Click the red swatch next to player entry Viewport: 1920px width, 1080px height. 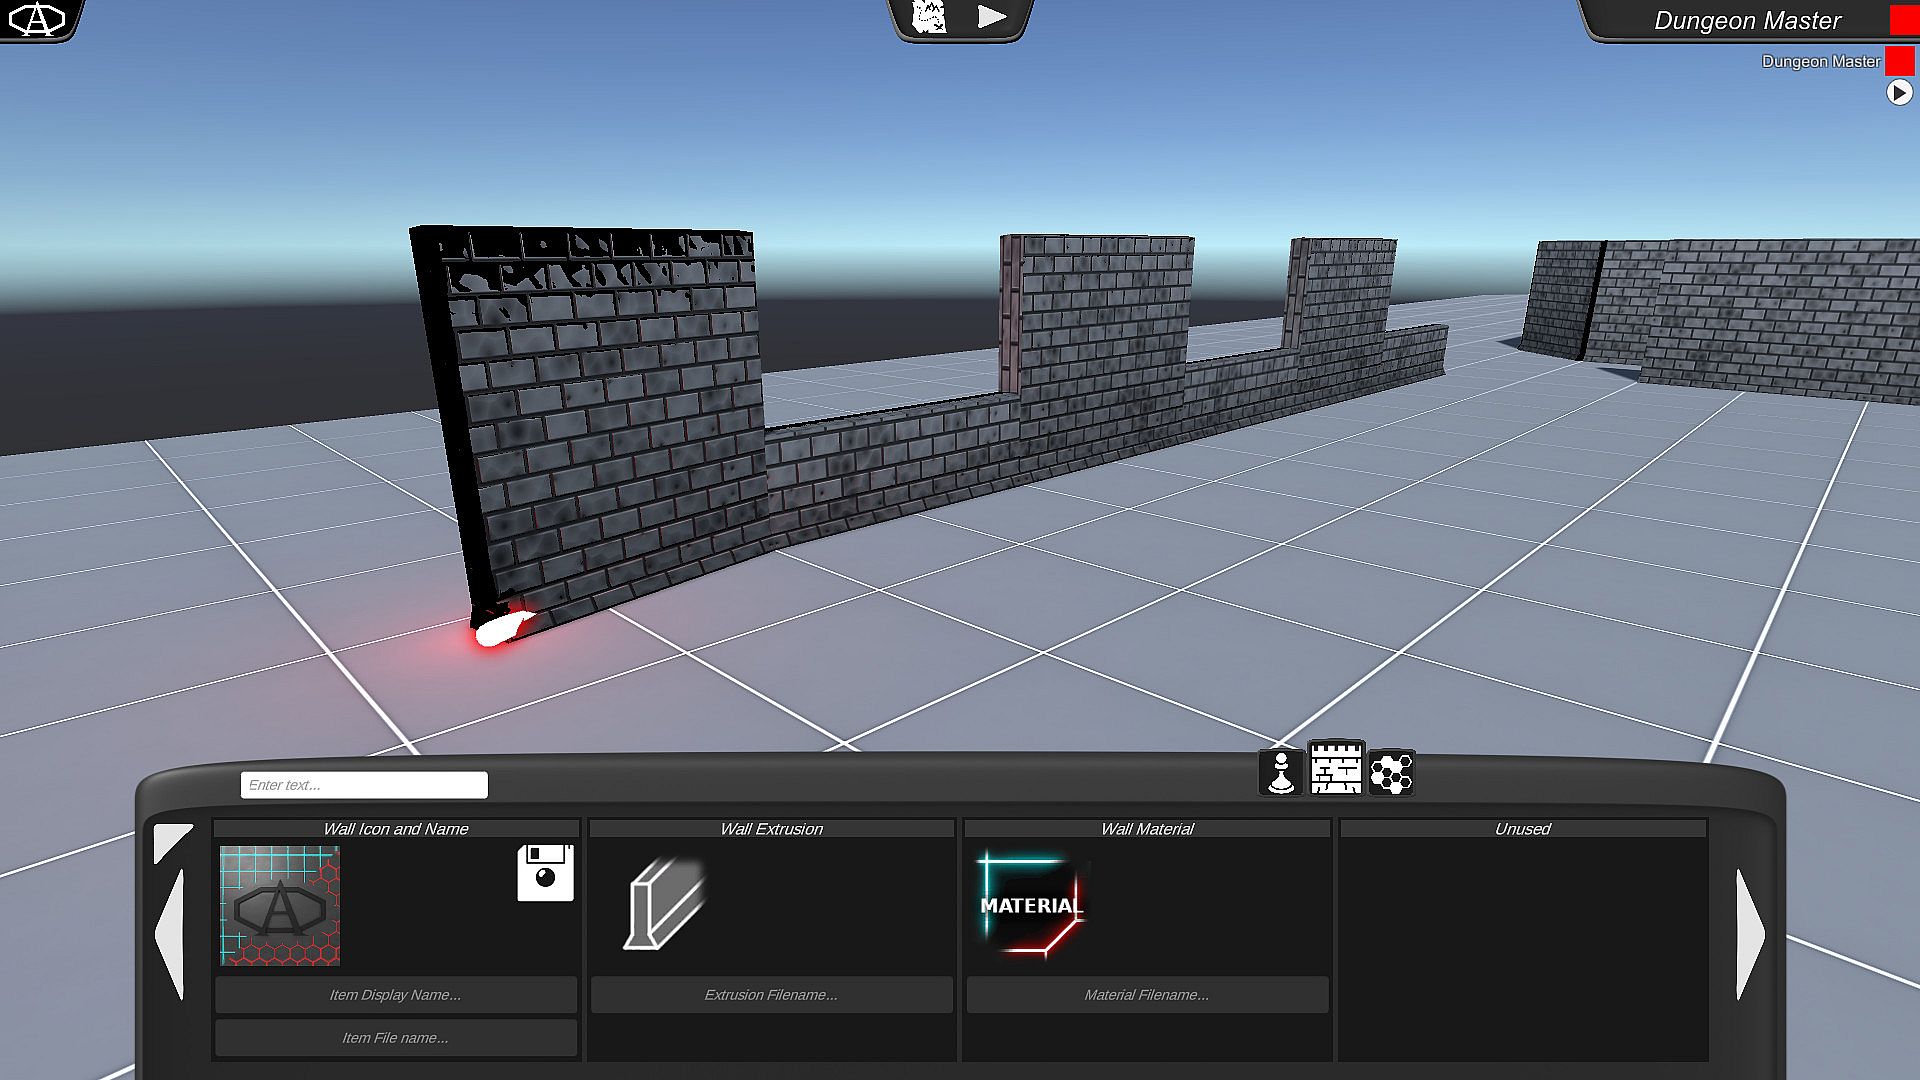(1899, 61)
